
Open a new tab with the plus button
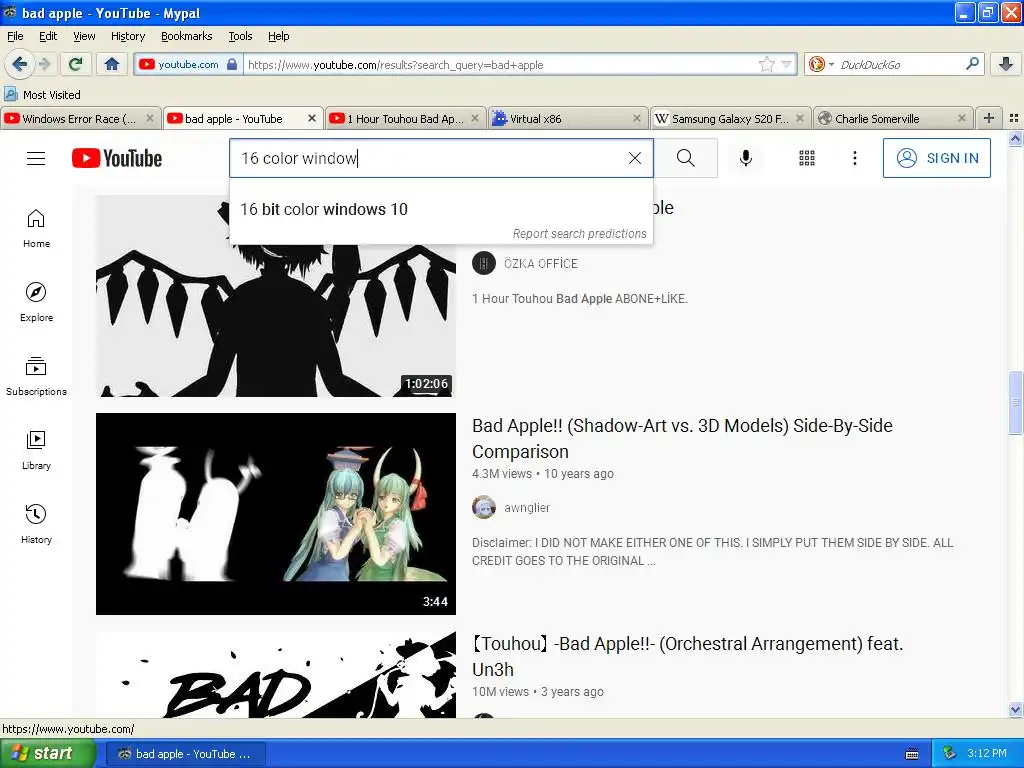tap(989, 118)
